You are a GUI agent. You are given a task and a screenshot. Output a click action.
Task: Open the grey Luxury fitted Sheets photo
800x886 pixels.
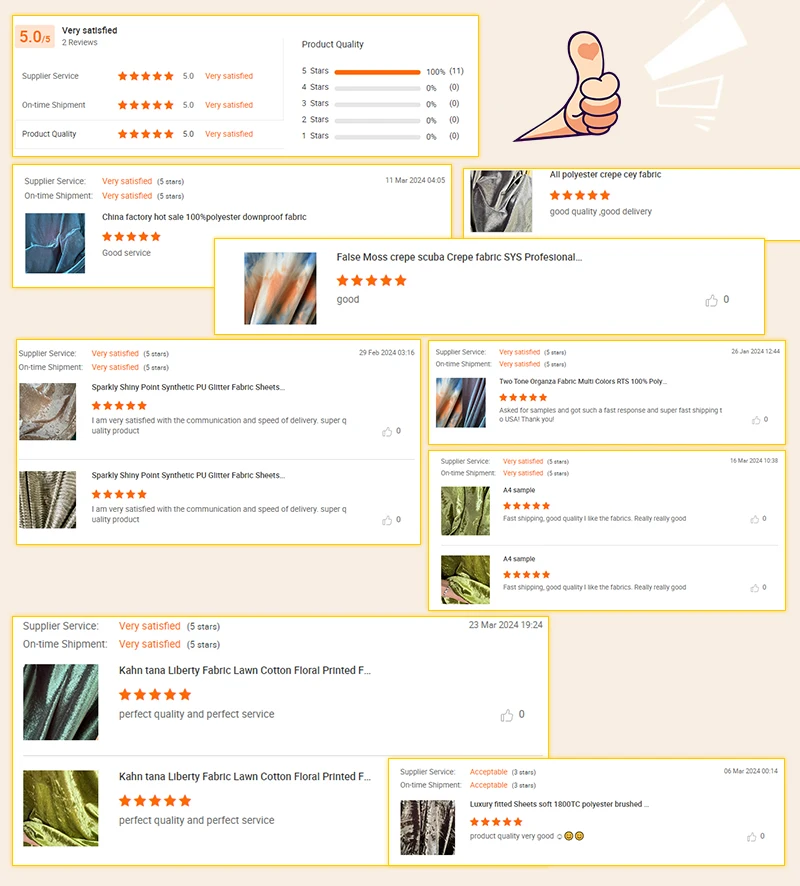click(x=428, y=827)
